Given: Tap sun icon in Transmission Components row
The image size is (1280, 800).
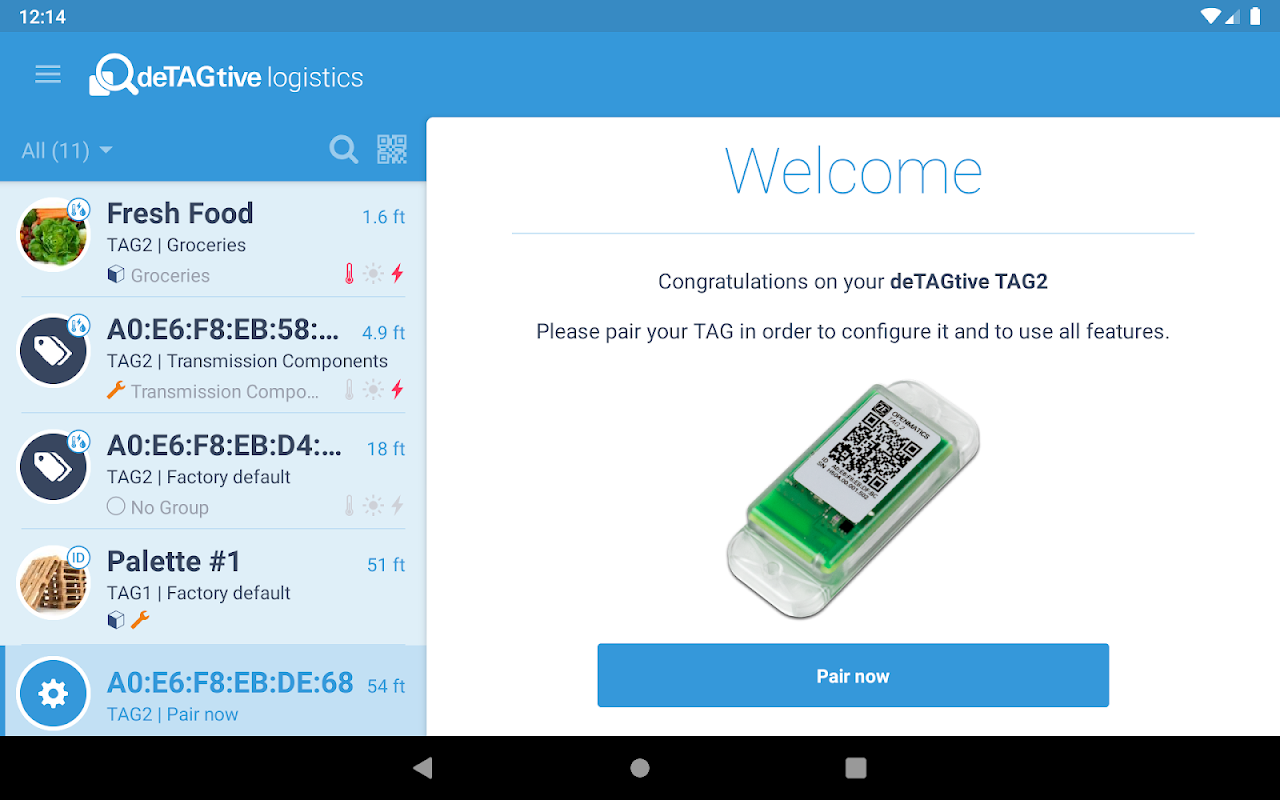Looking at the screenshot, I should [373, 390].
